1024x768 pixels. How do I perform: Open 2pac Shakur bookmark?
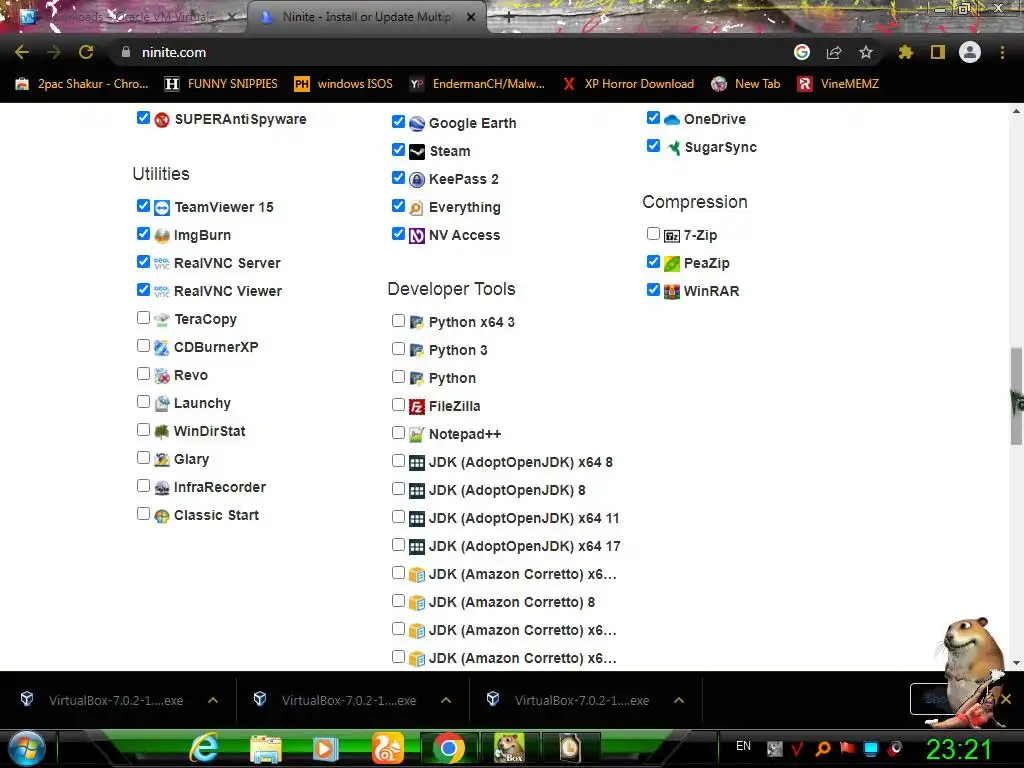(82, 84)
